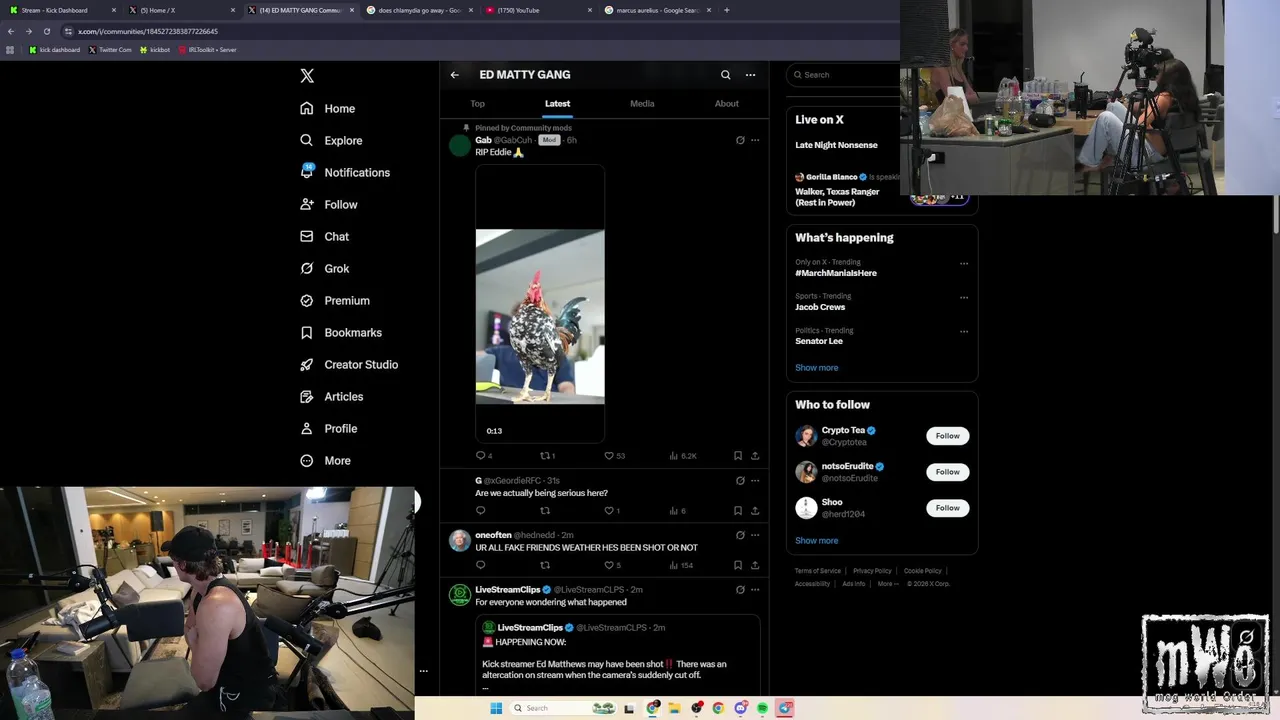Open Windows Start menu
This screenshot has height=720, width=1280.
(x=495, y=708)
